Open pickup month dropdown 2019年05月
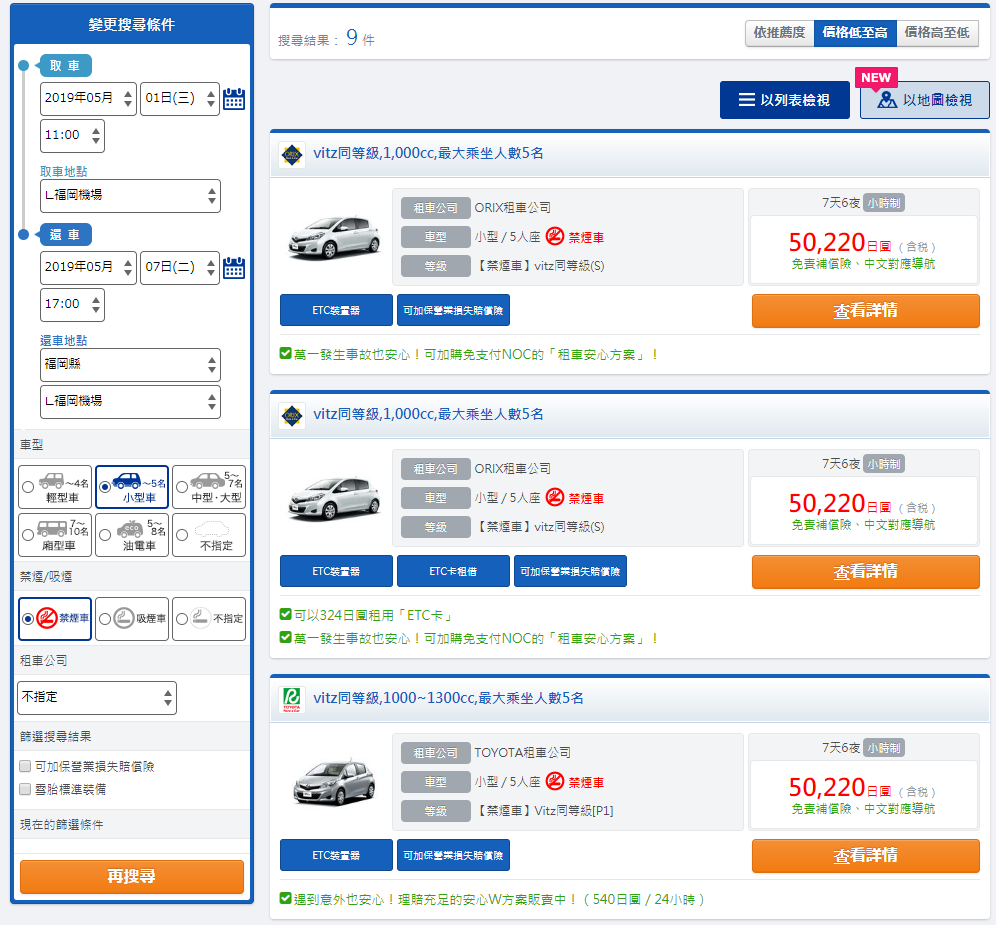 (88, 98)
